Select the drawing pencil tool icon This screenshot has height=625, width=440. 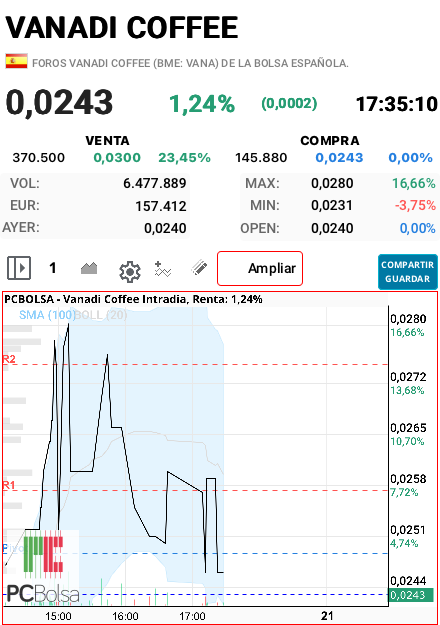(x=199, y=268)
